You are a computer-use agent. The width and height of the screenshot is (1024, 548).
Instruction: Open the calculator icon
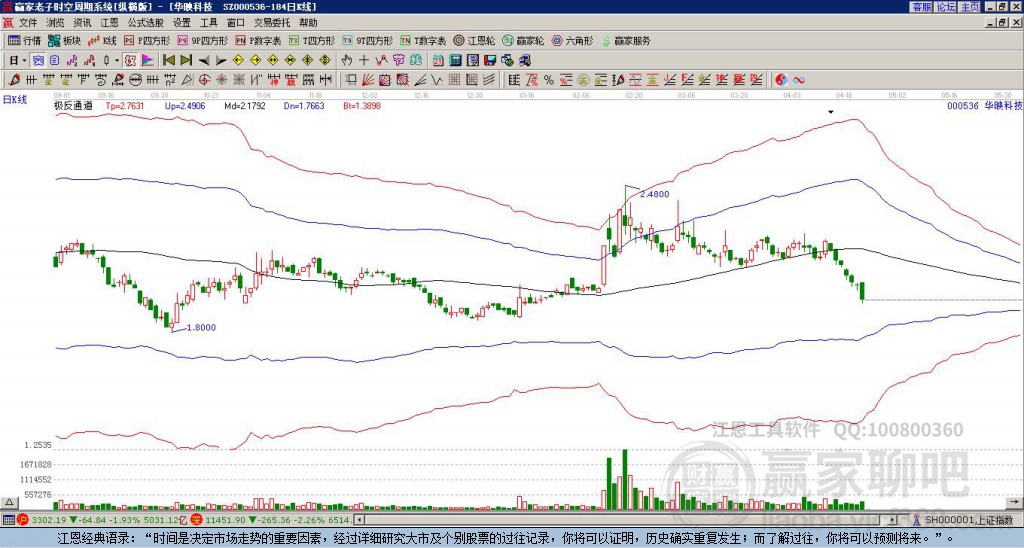456,61
